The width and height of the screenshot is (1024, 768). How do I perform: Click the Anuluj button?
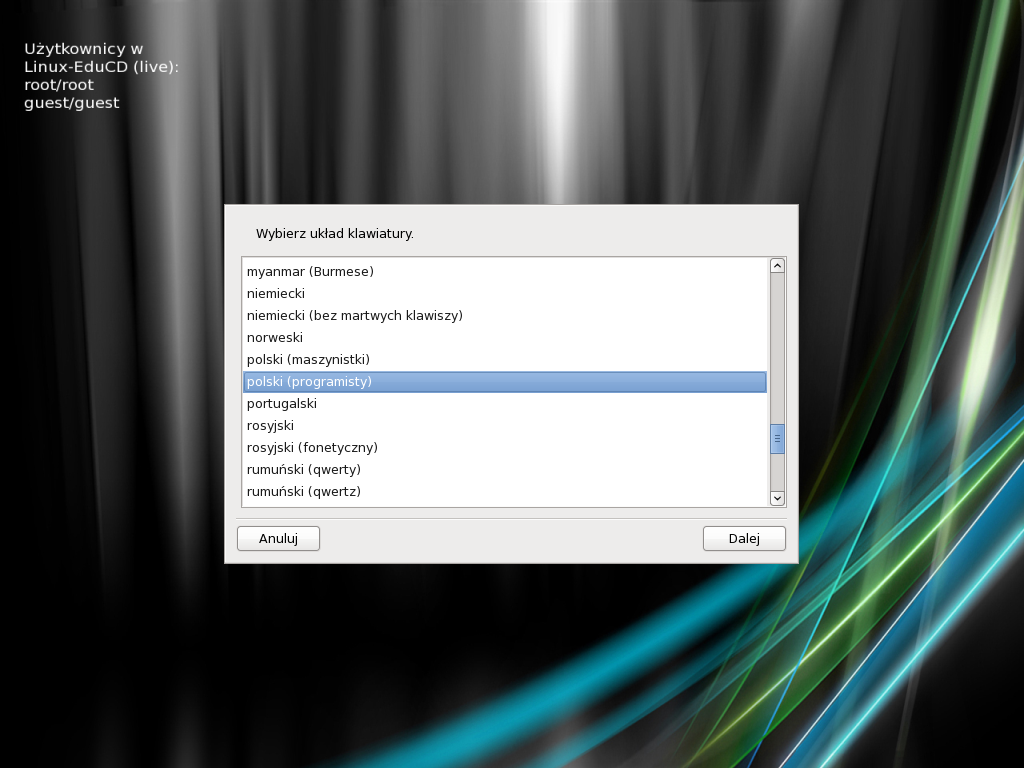[278, 539]
